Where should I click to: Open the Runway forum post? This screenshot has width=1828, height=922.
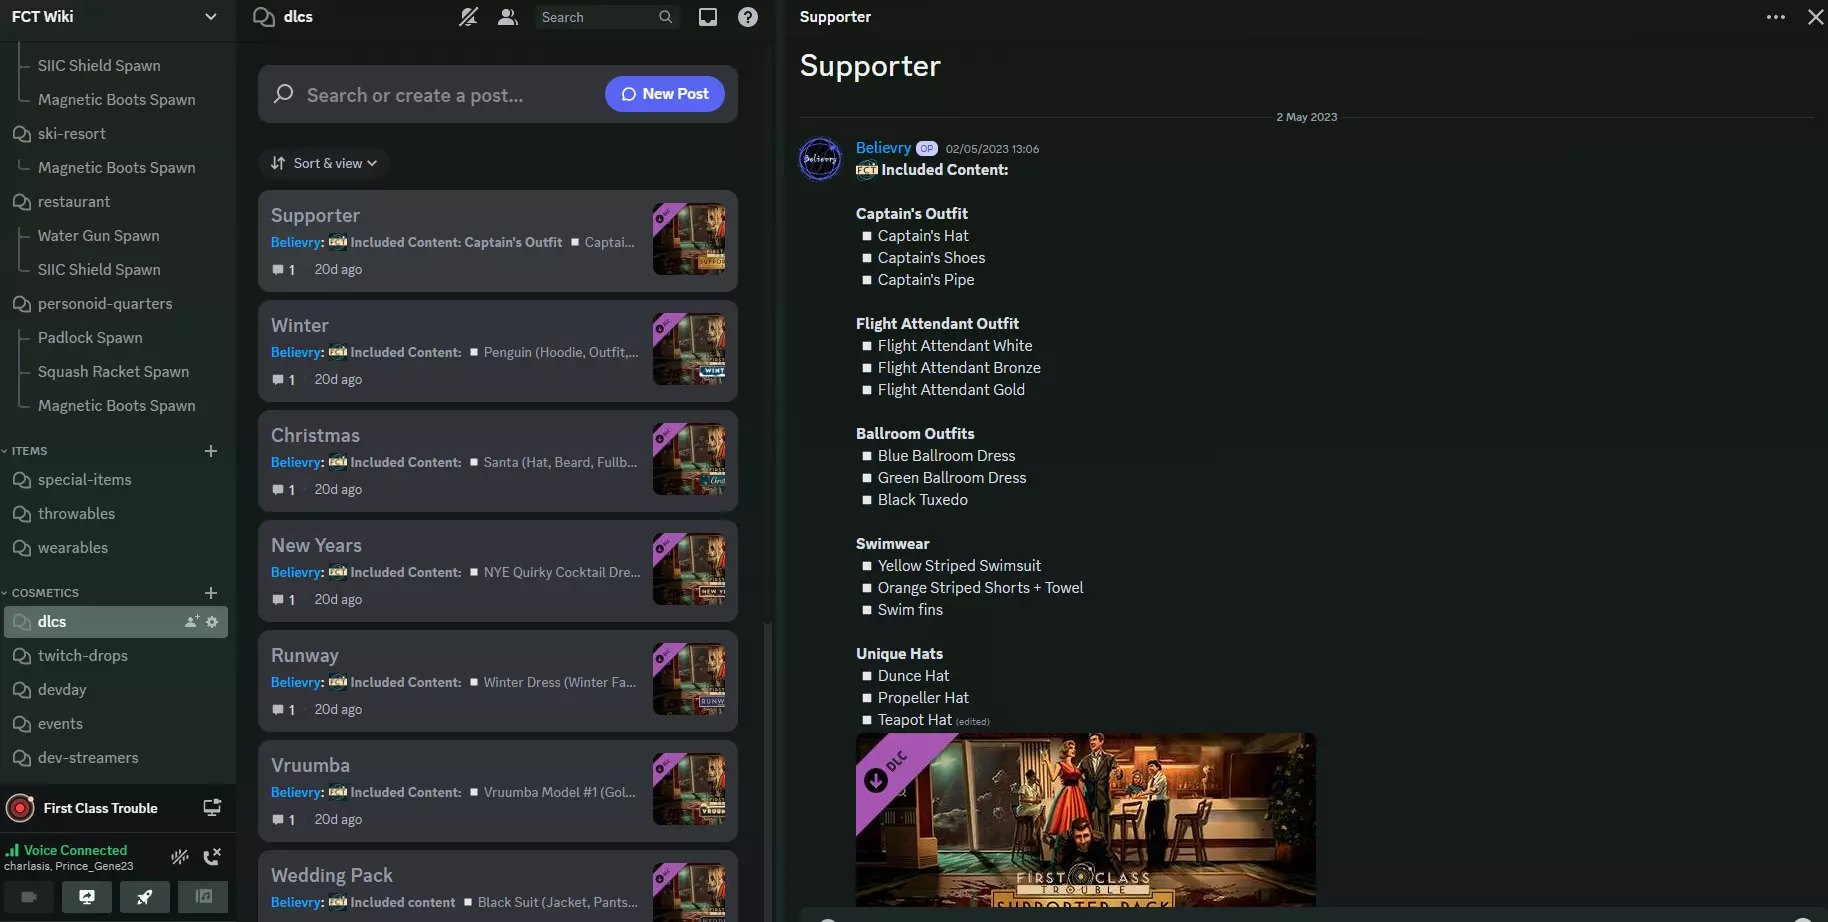coord(498,681)
